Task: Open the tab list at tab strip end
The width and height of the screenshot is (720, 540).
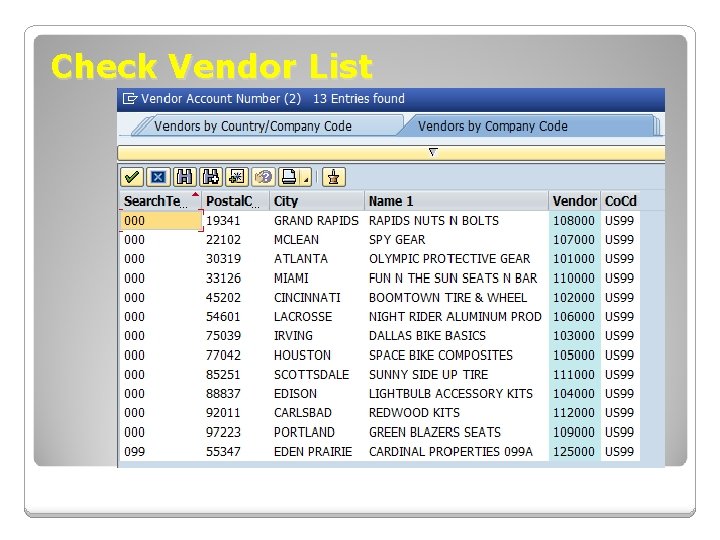Action: point(658,126)
